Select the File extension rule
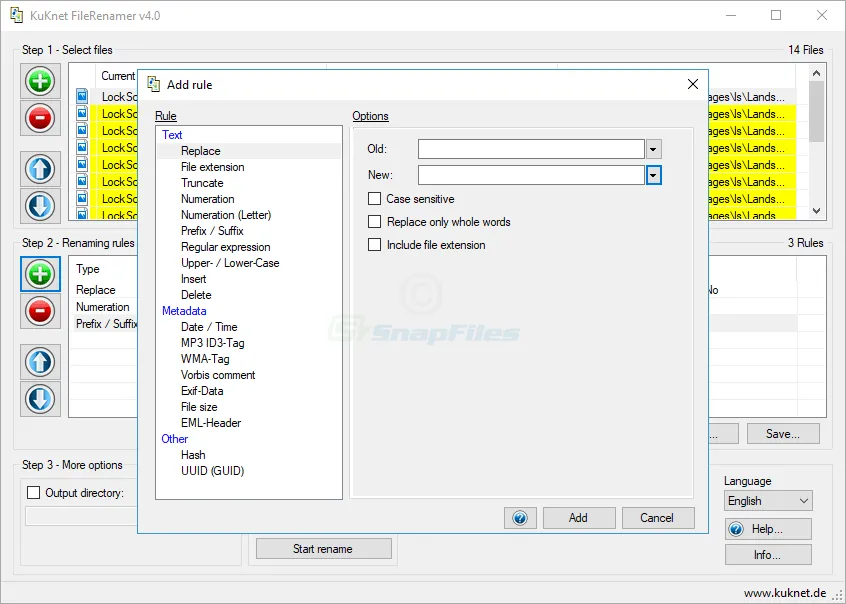Image resolution: width=846 pixels, height=604 pixels. tap(213, 167)
